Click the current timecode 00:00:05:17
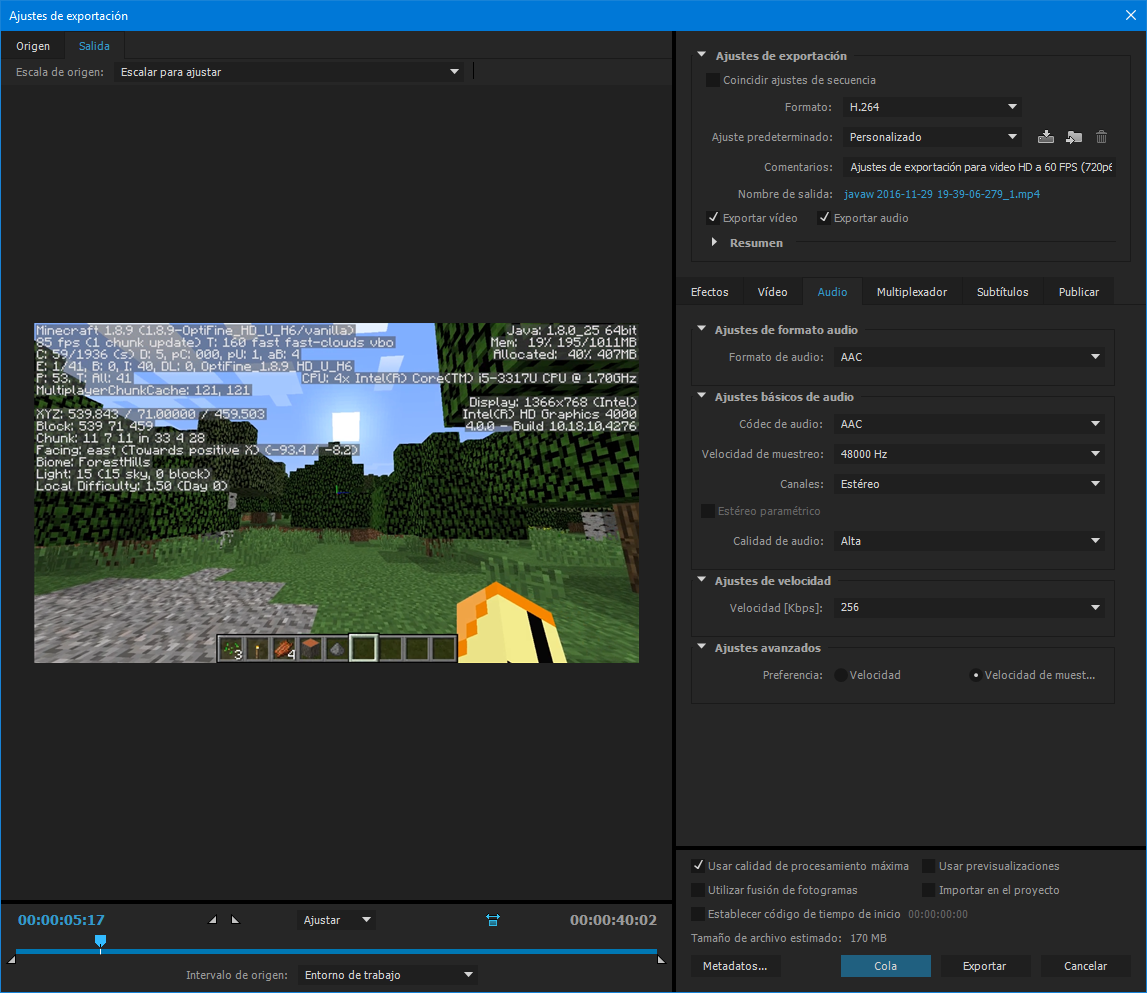 click(x=61, y=920)
